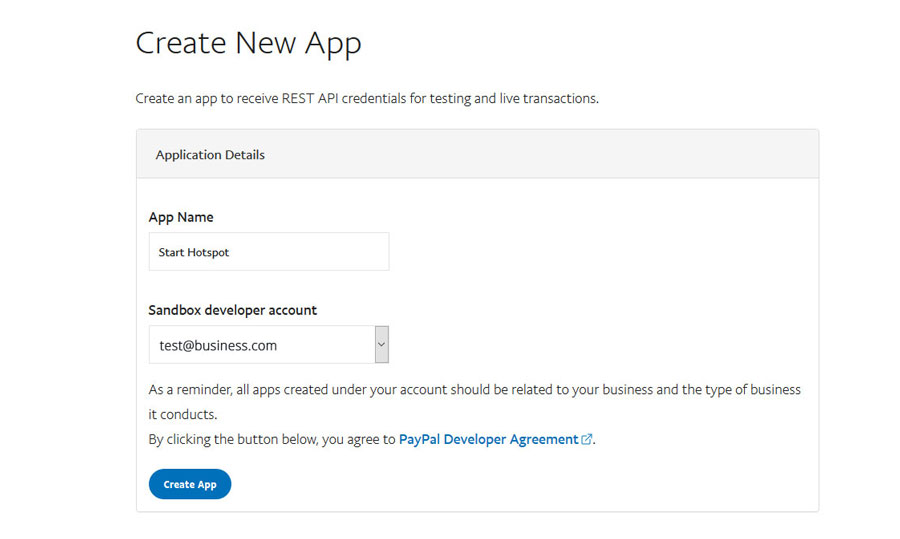This screenshot has height=539, width=900.
Task: Click the external link icon after Developer Agreement
Action: coord(587,439)
